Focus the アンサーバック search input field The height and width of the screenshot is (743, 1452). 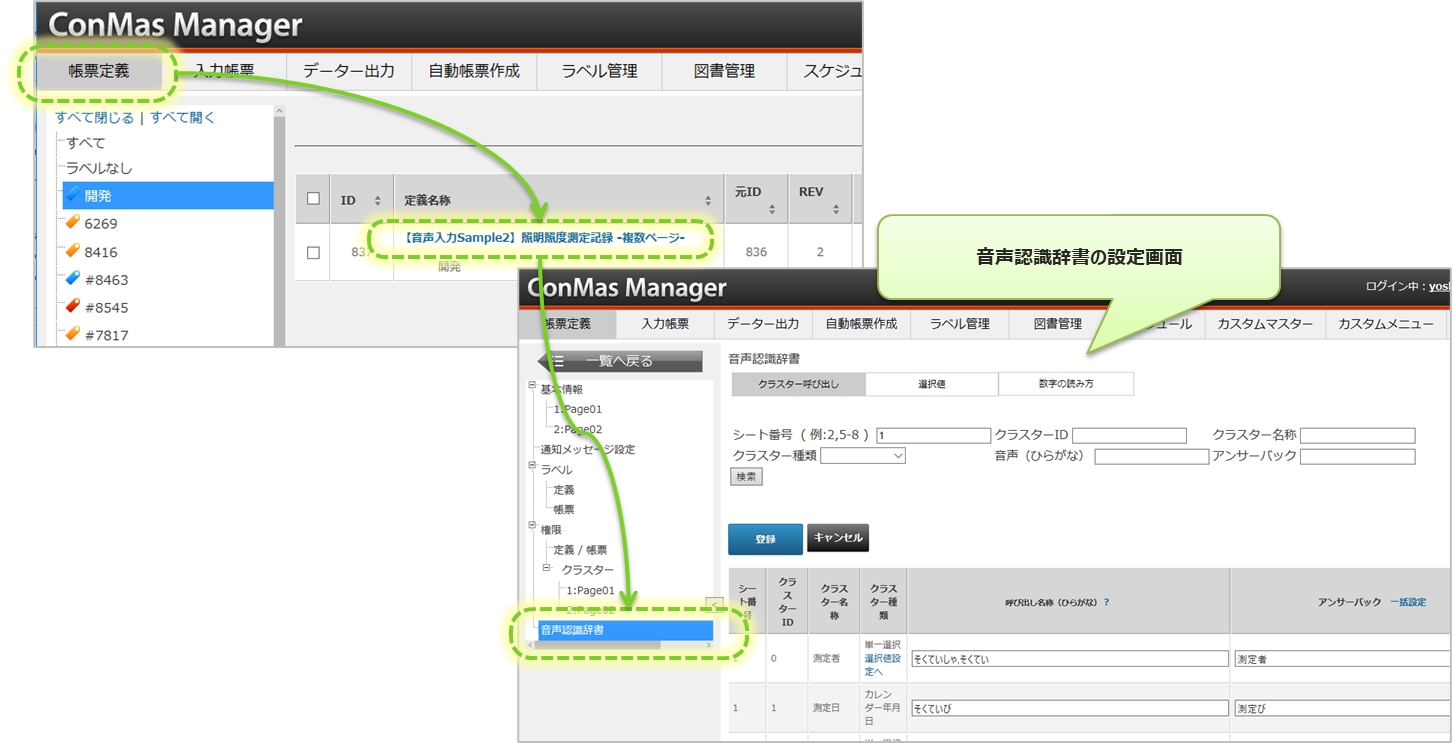(1358, 456)
